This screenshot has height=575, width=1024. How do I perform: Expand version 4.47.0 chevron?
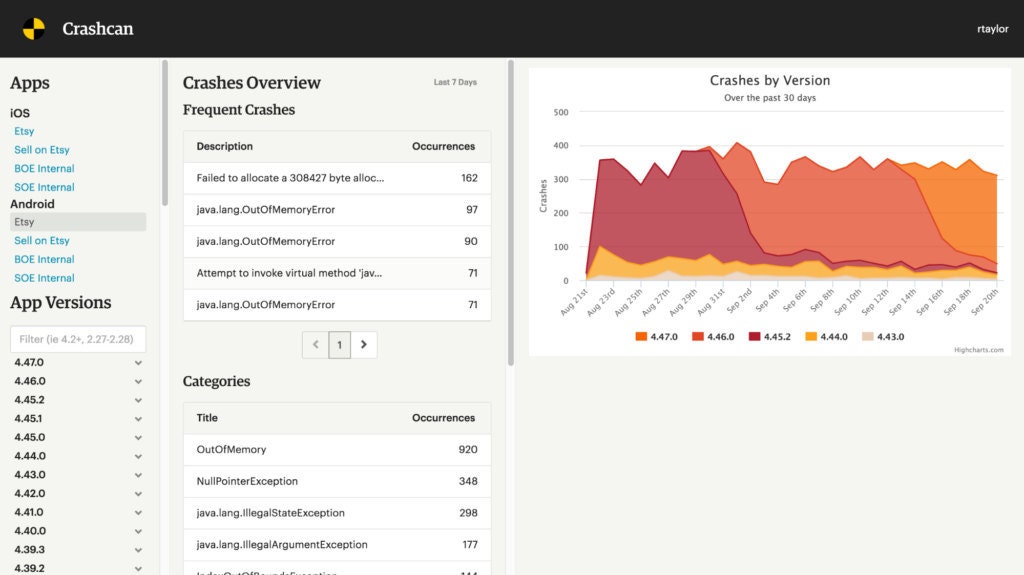point(138,363)
